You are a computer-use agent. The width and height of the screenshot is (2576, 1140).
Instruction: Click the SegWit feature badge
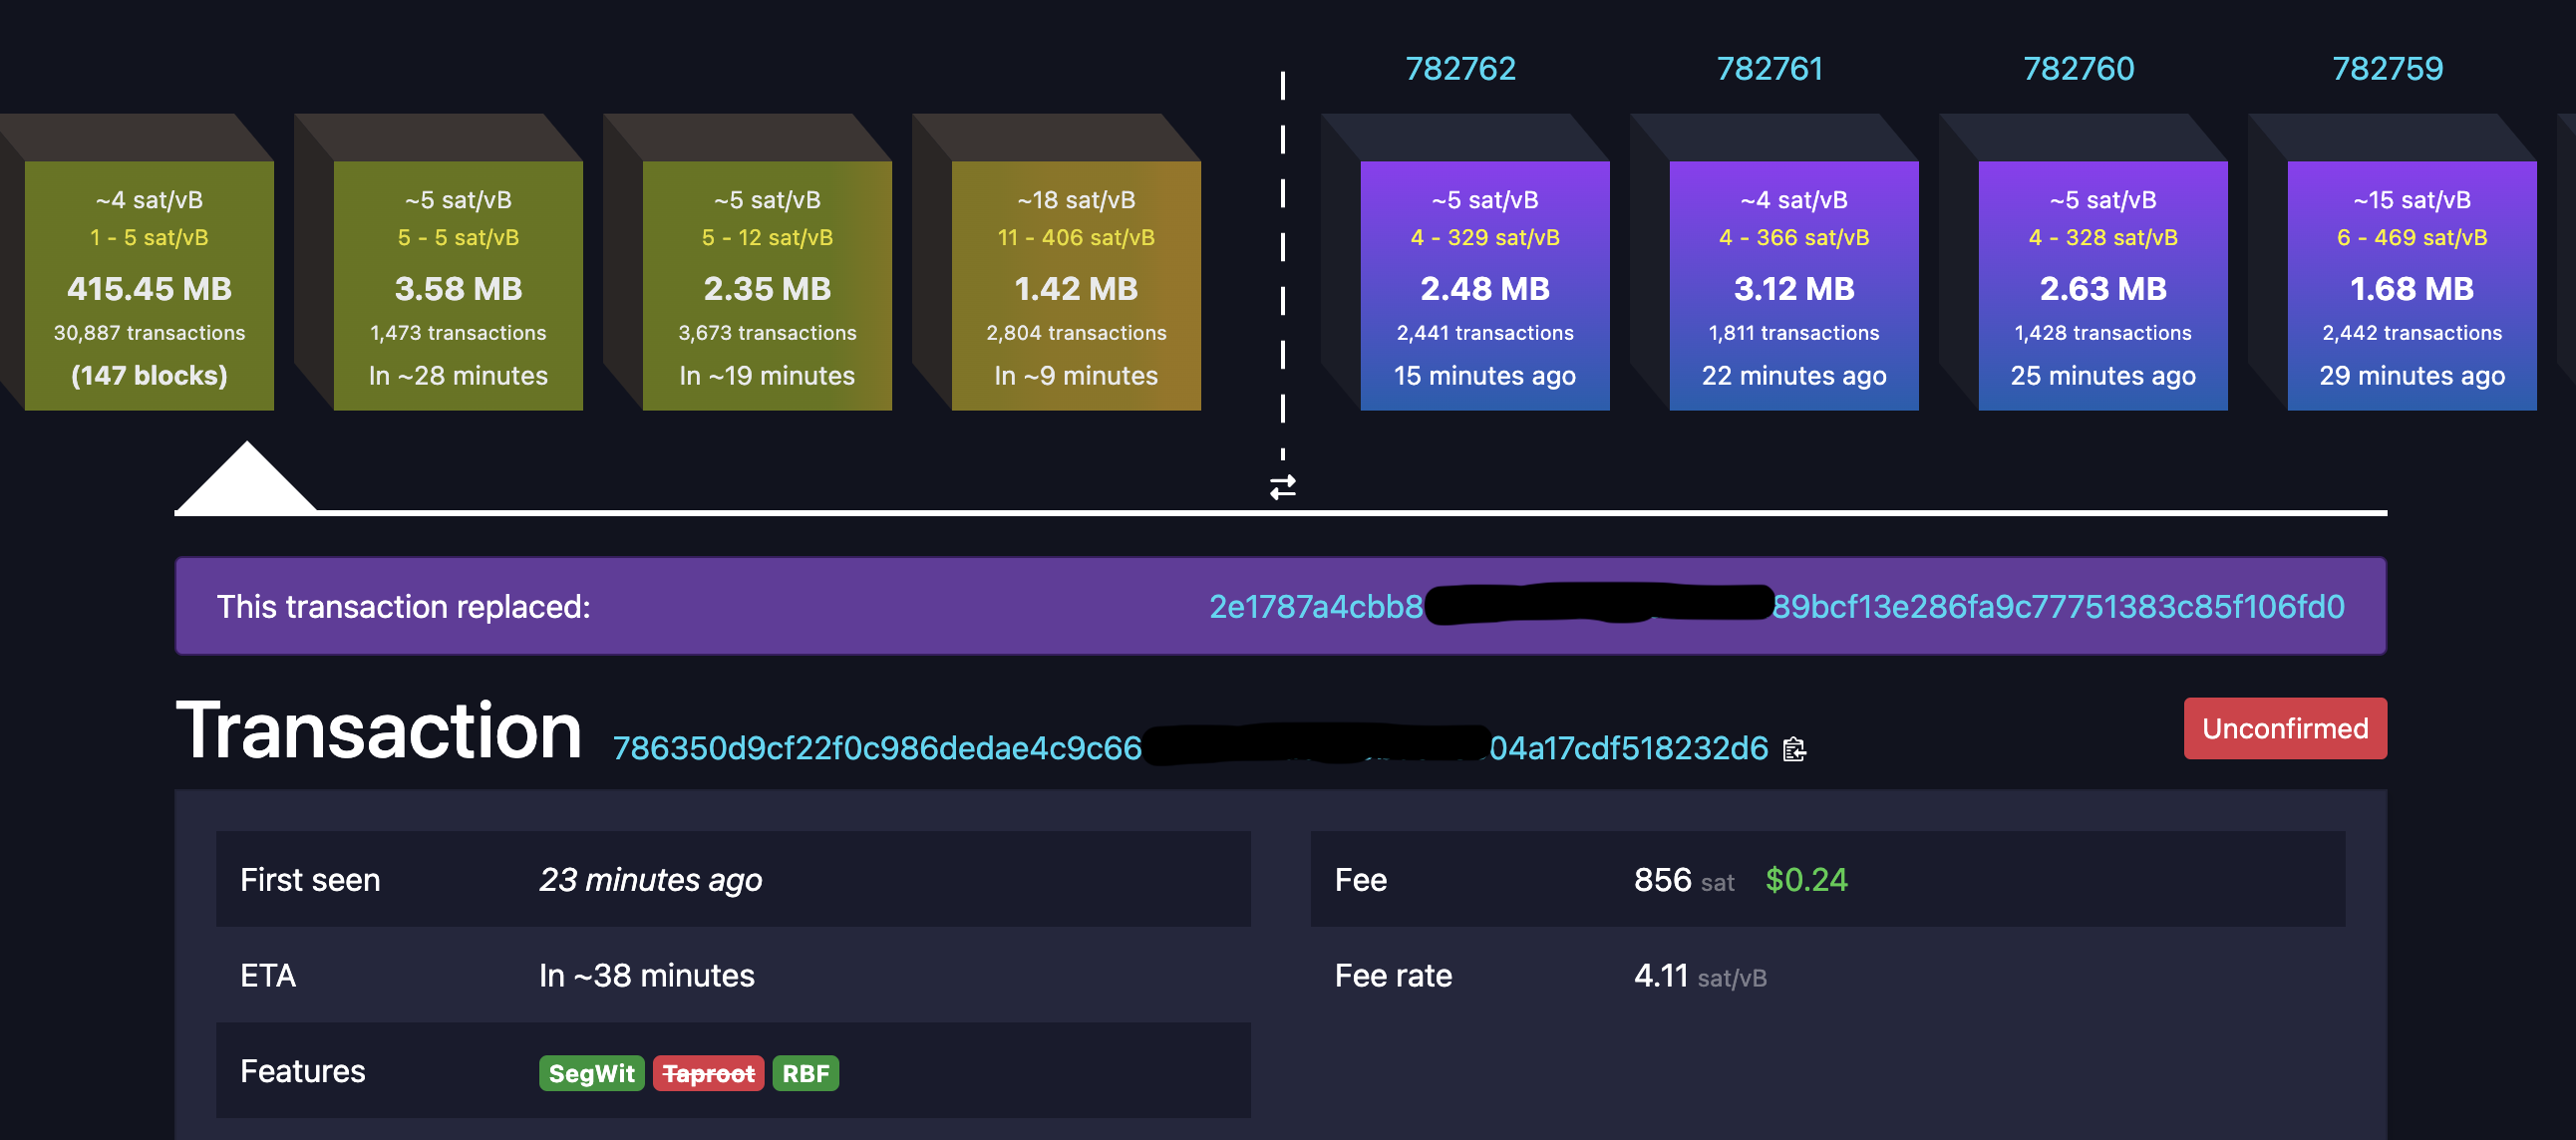591,1073
